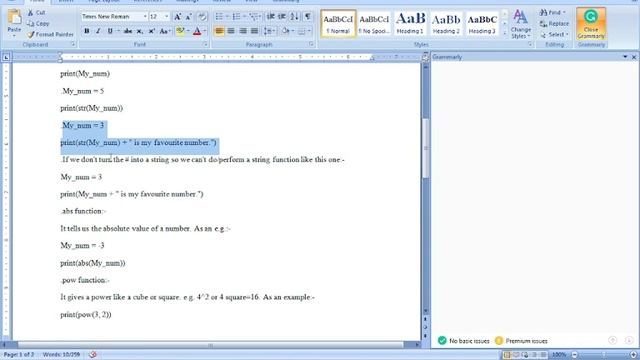Click the text highlight color button
Image resolution: width=640 pixels, height=360 pixels.
pos(180,31)
